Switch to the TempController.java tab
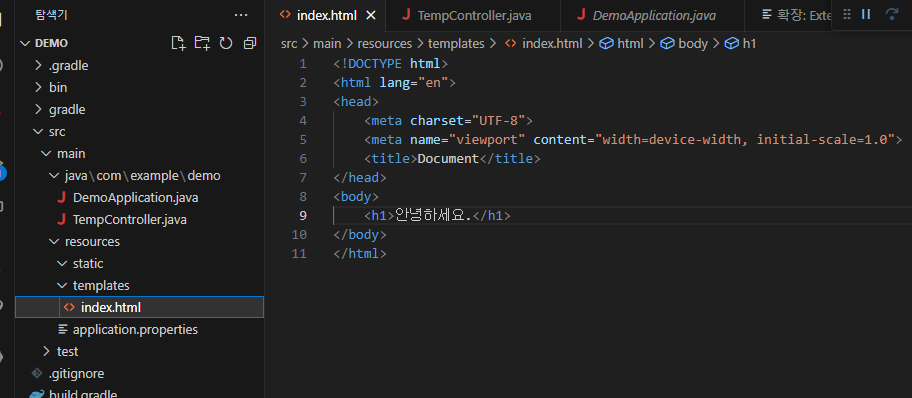The width and height of the screenshot is (912, 398). (x=472, y=15)
